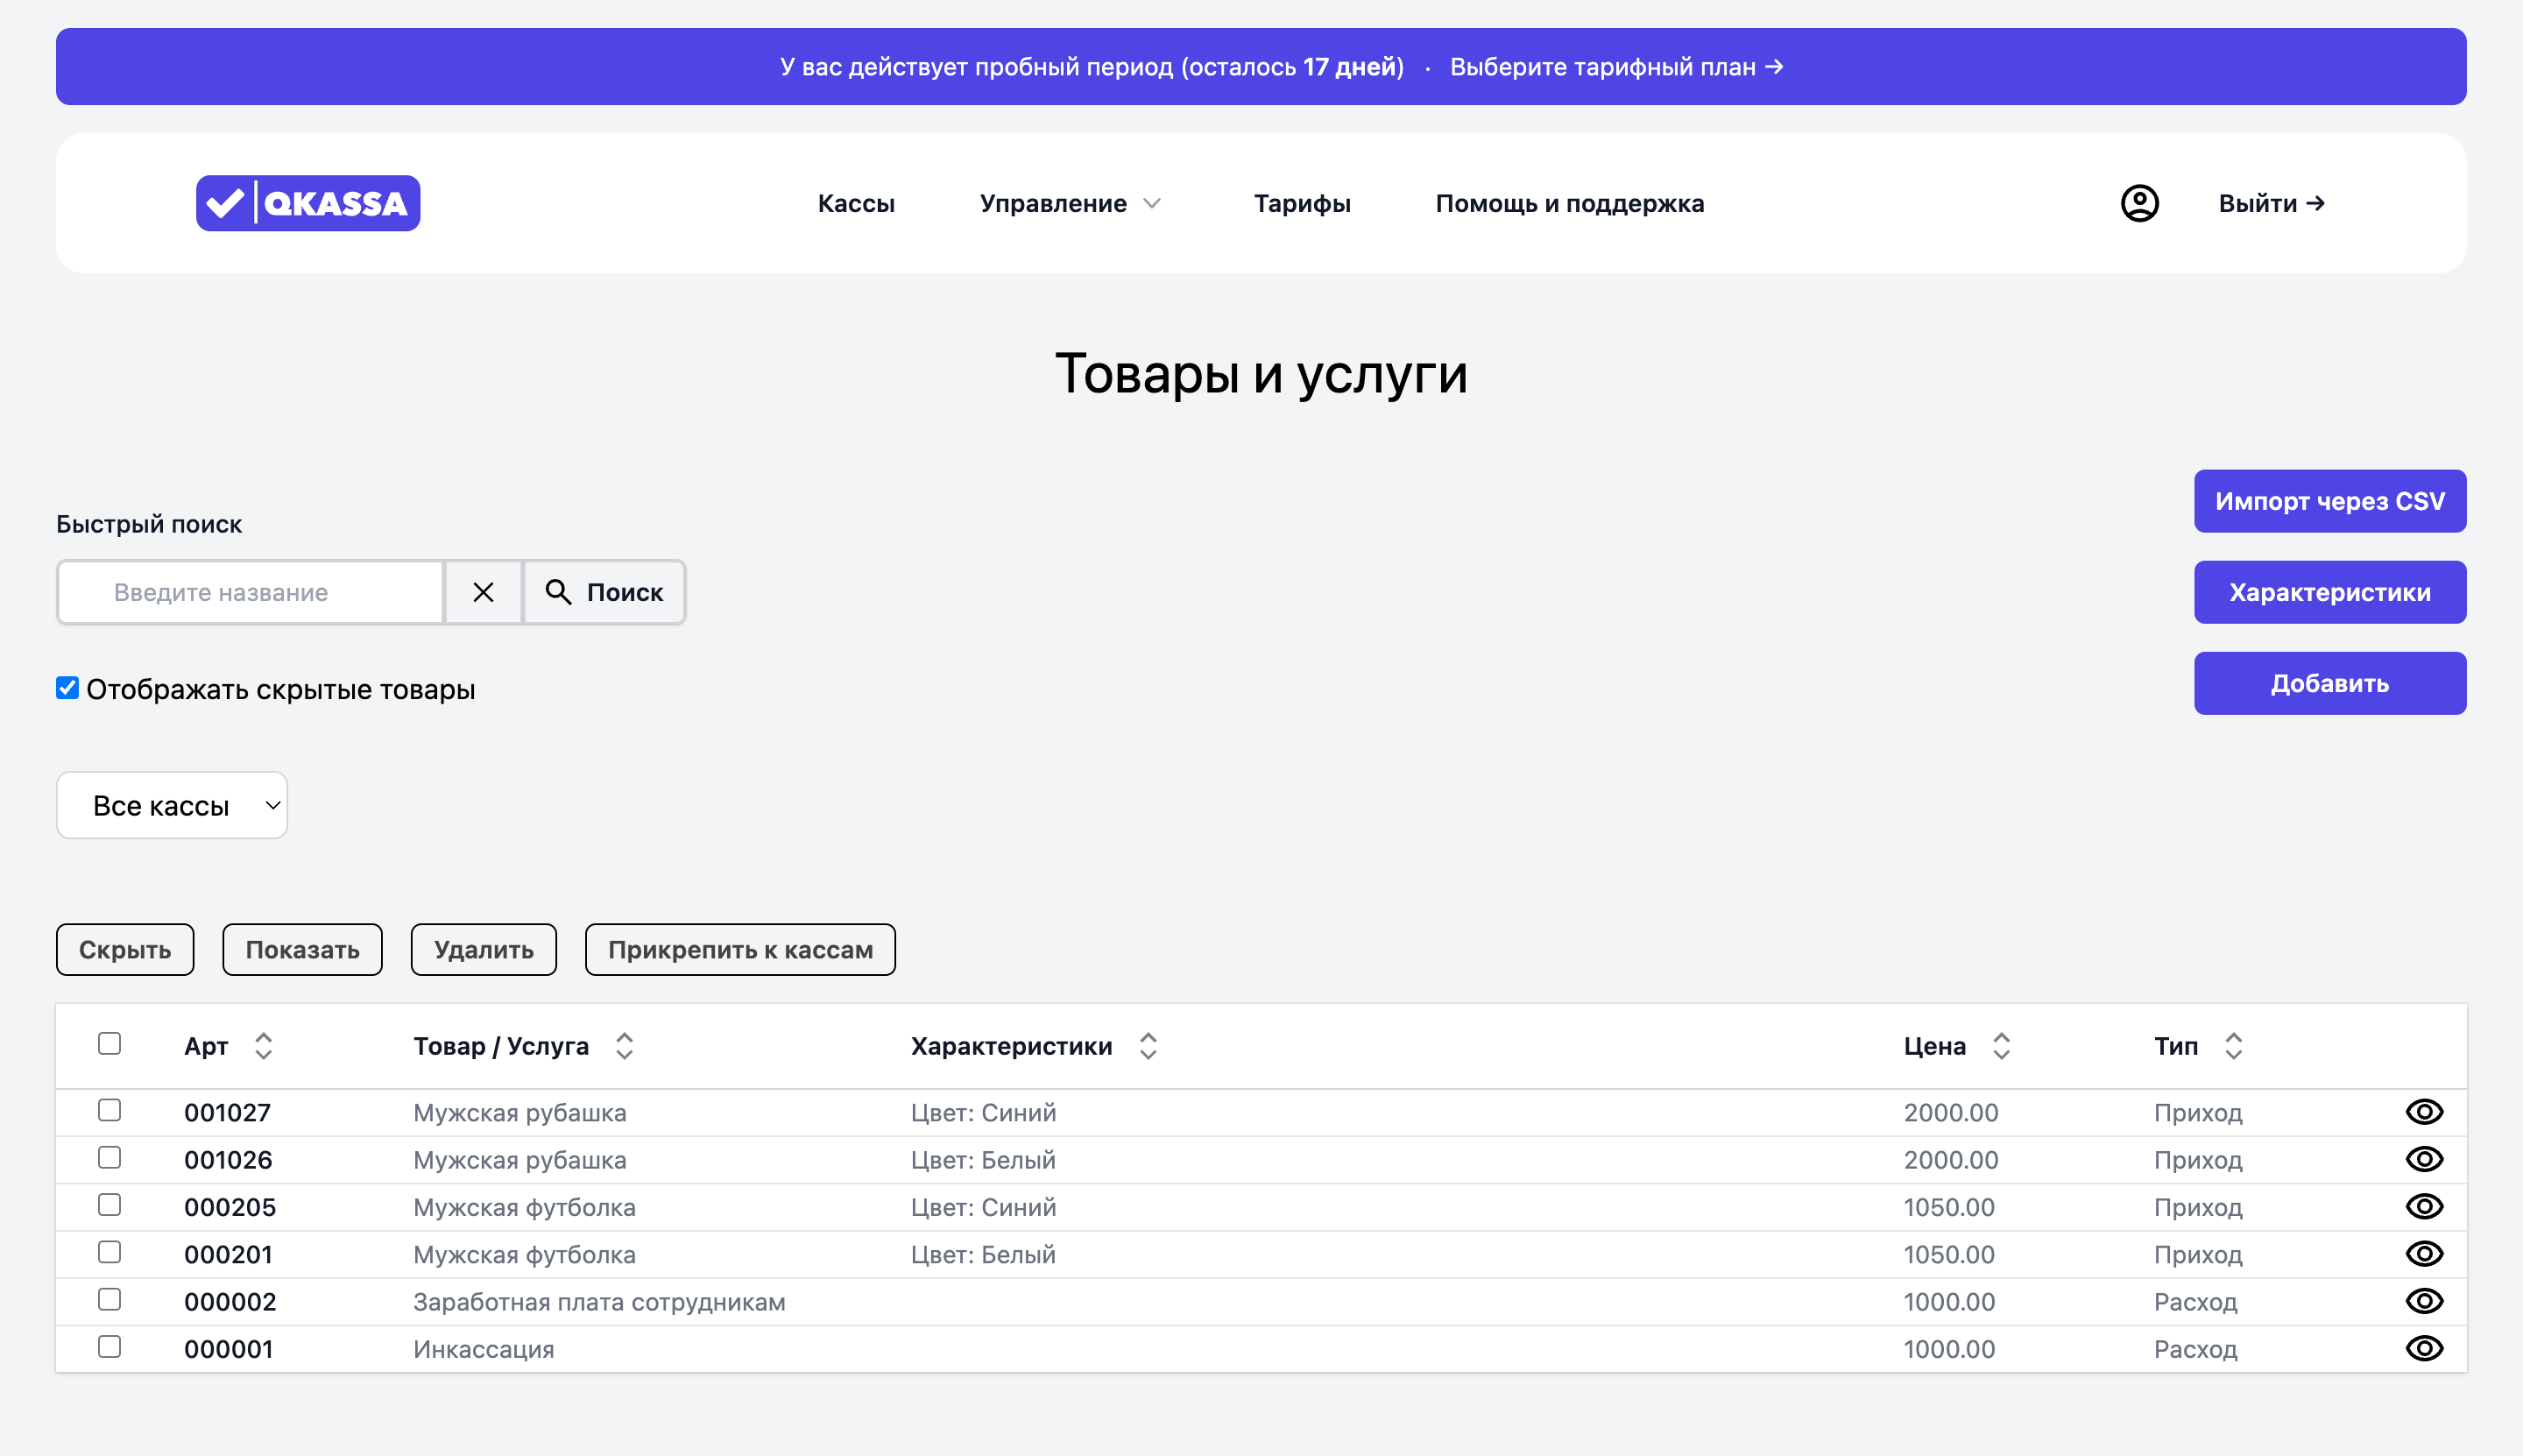Image resolution: width=2523 pixels, height=1456 pixels.
Task: Sort by the Характеристики column
Action: tap(1148, 1046)
